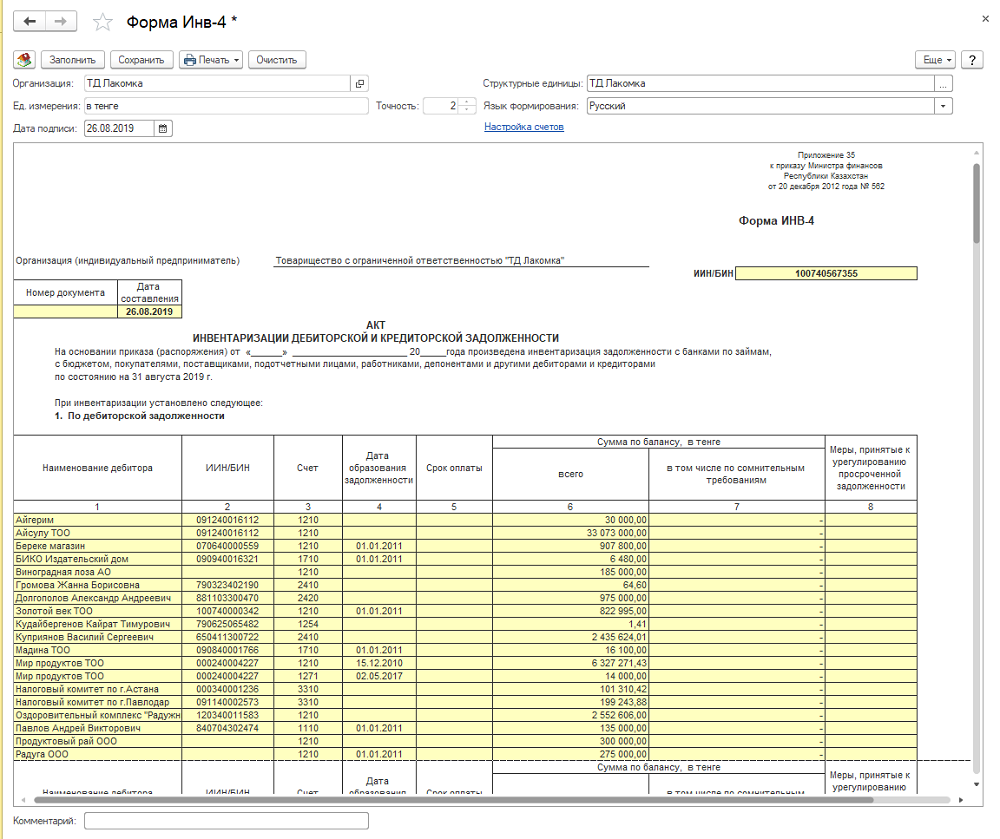Screen dimensions: 1000x839
Task: Select the cell Громова Жанна Борисовна
Action: (98, 585)
